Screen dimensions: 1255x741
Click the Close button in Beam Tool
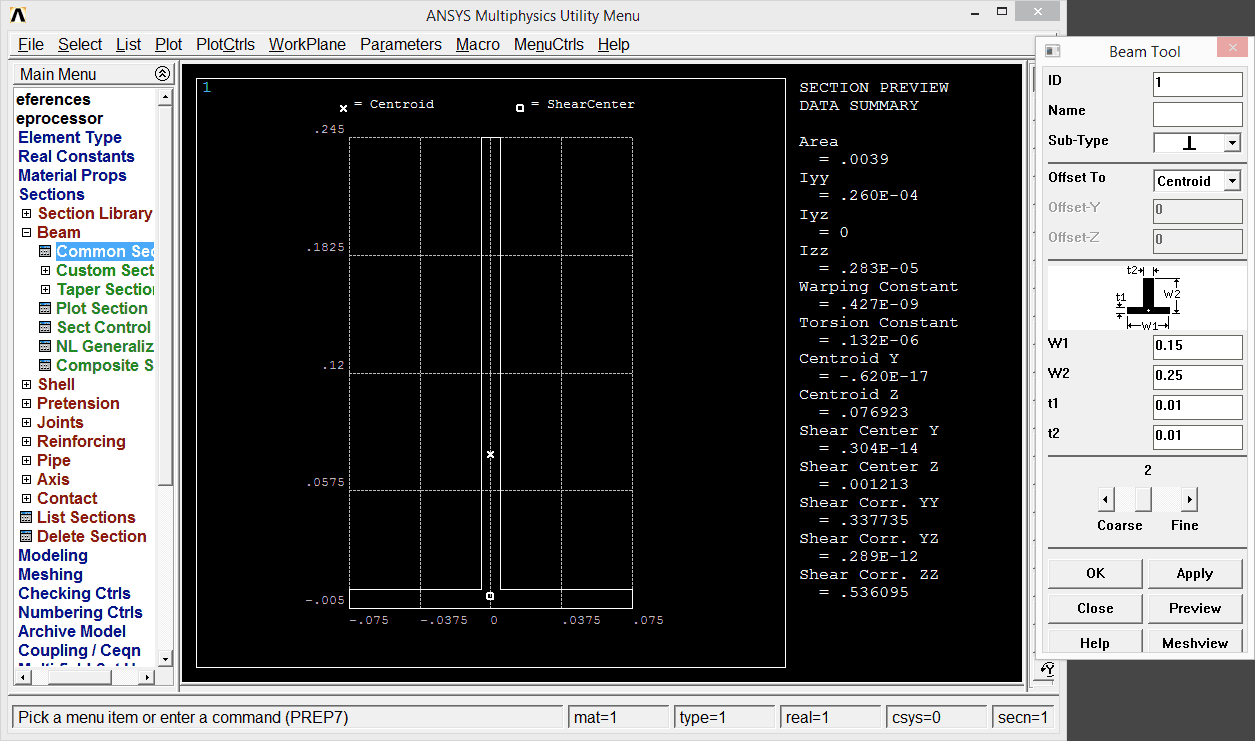[1095, 608]
